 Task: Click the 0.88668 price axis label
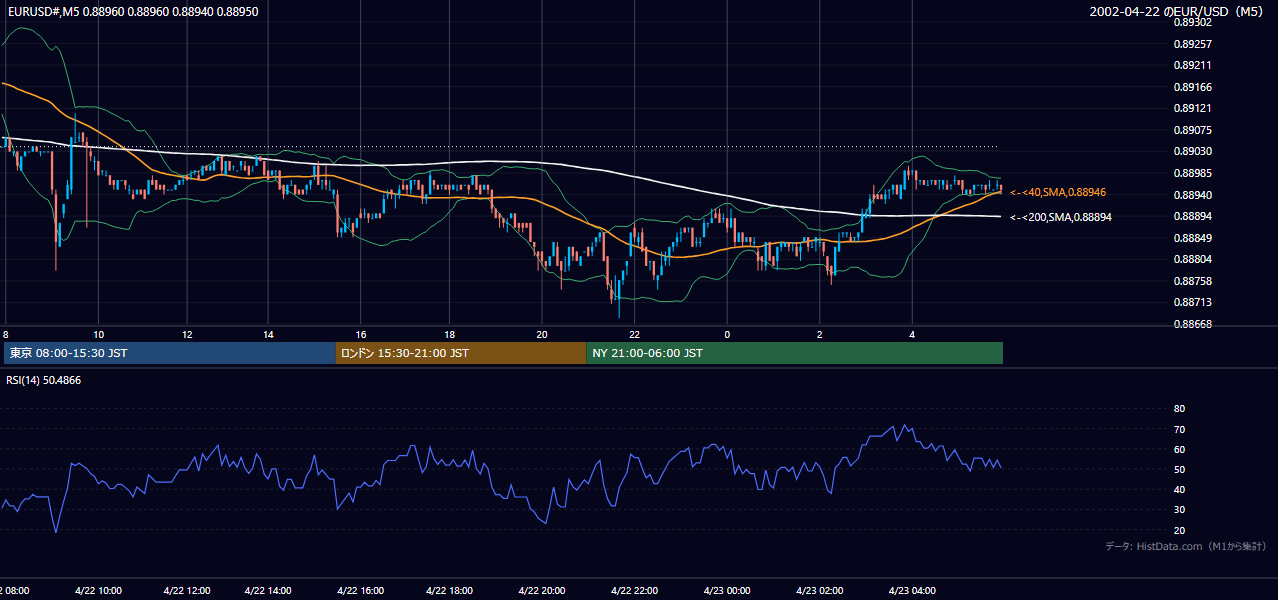tap(1193, 324)
